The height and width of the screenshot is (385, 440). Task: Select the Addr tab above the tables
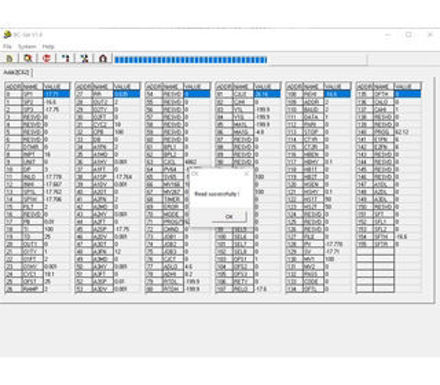[16, 72]
